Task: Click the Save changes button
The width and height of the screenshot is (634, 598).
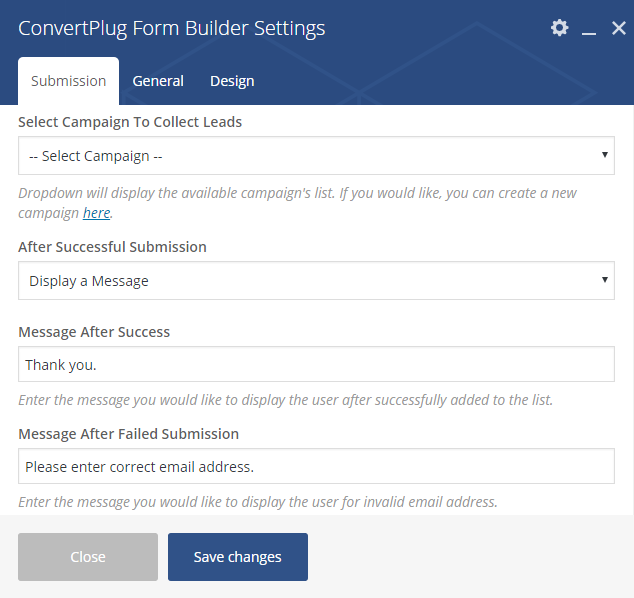Action: (x=238, y=557)
